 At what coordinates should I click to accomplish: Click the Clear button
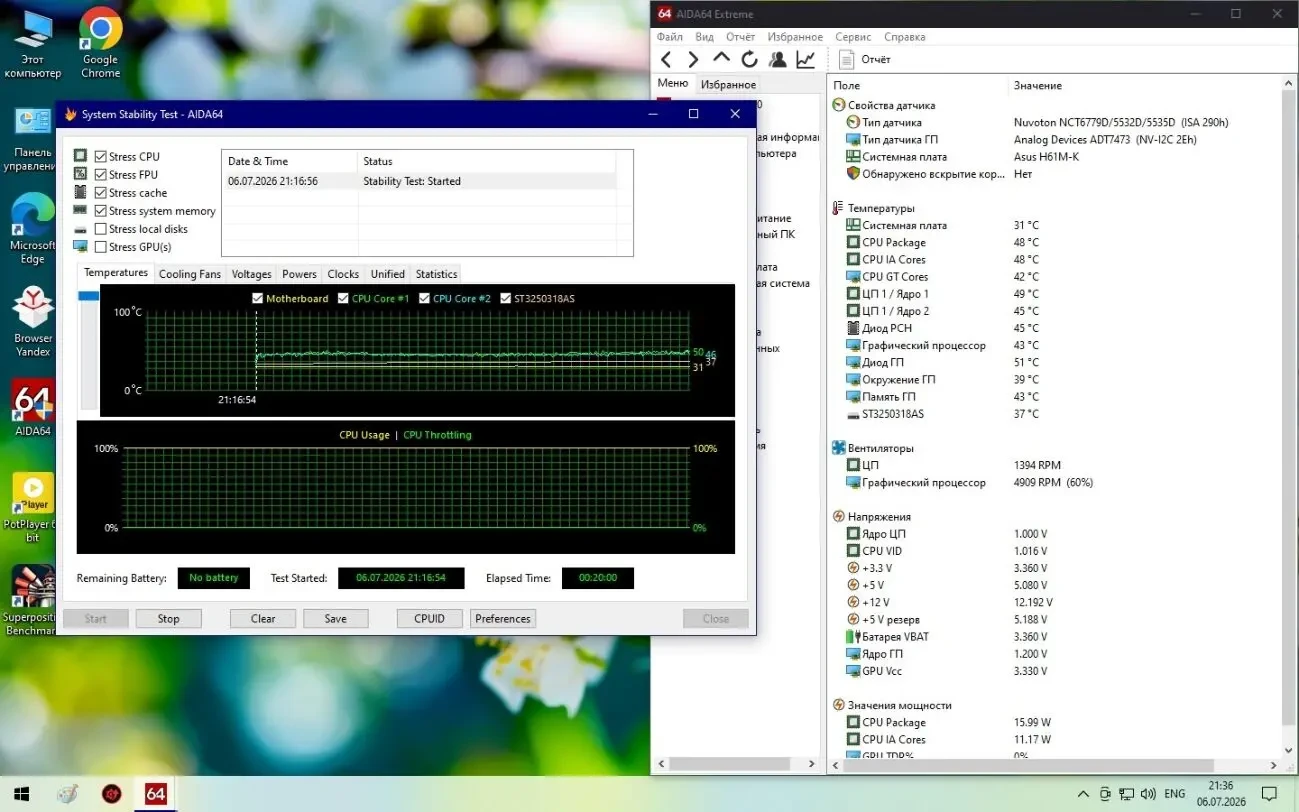[x=263, y=618]
